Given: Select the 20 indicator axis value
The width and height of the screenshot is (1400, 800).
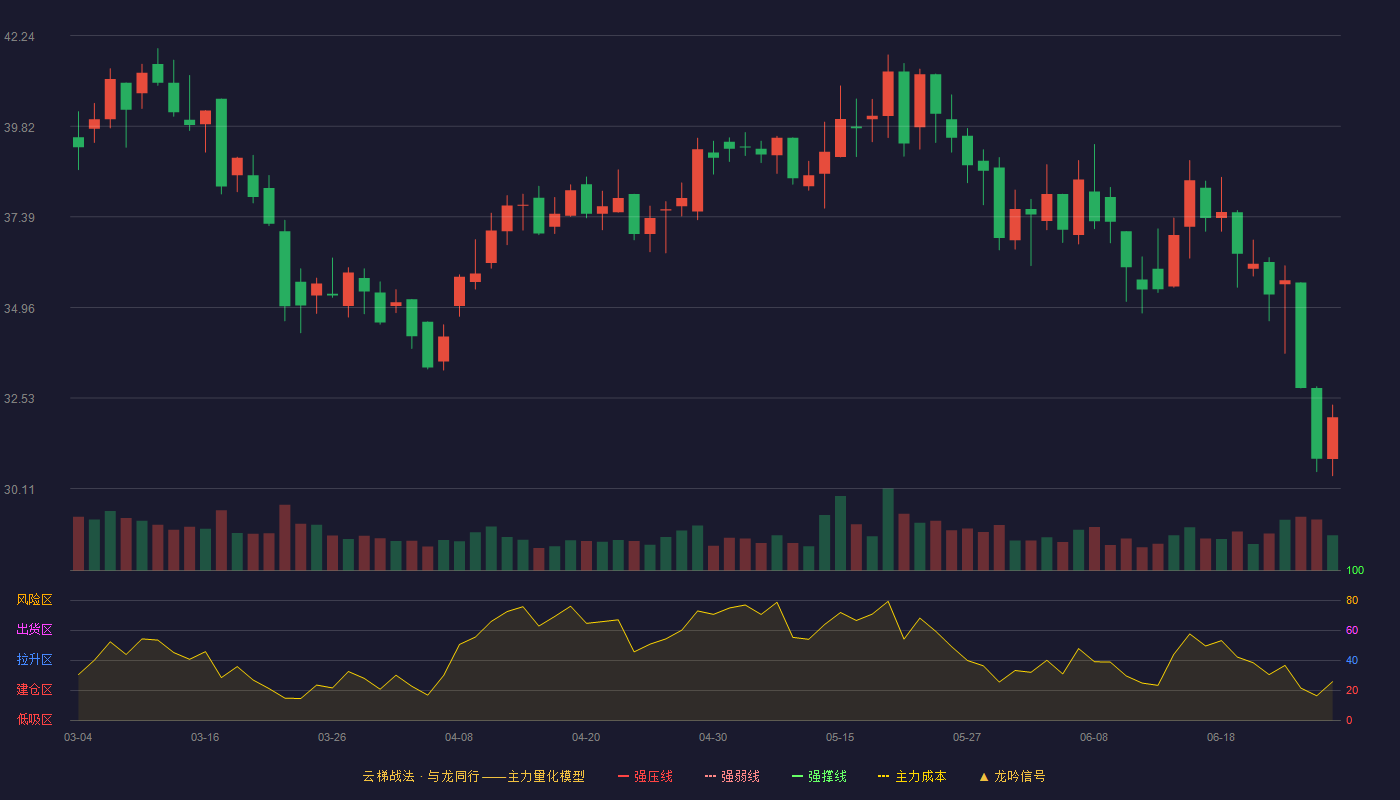Looking at the screenshot, I should tap(1352, 691).
